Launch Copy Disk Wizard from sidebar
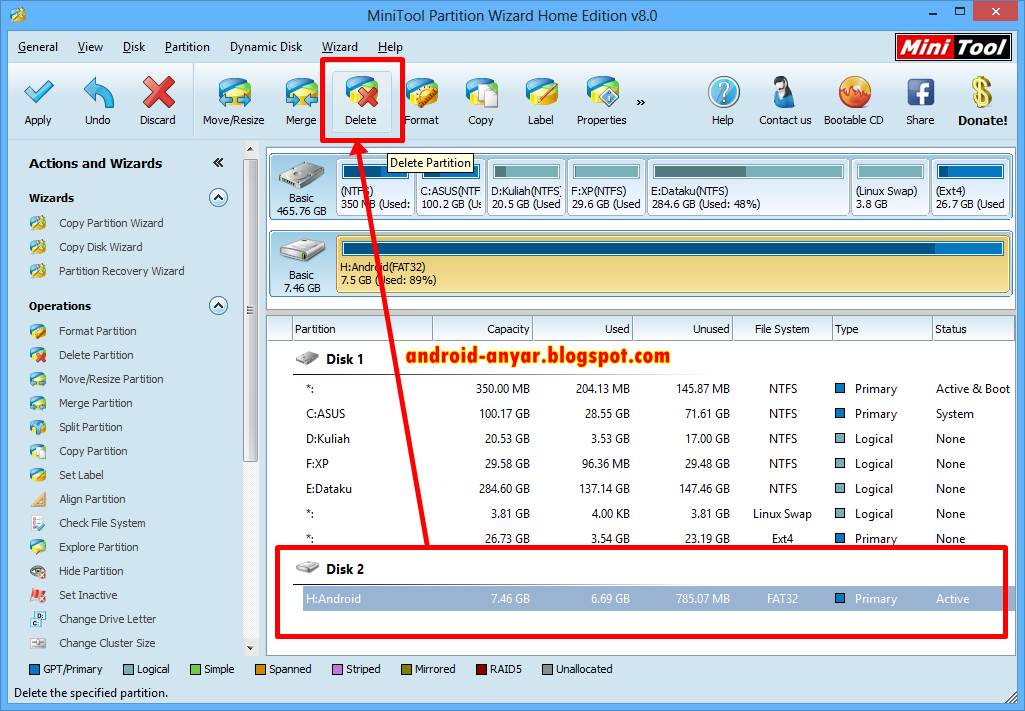The height and width of the screenshot is (711, 1025). tap(101, 247)
